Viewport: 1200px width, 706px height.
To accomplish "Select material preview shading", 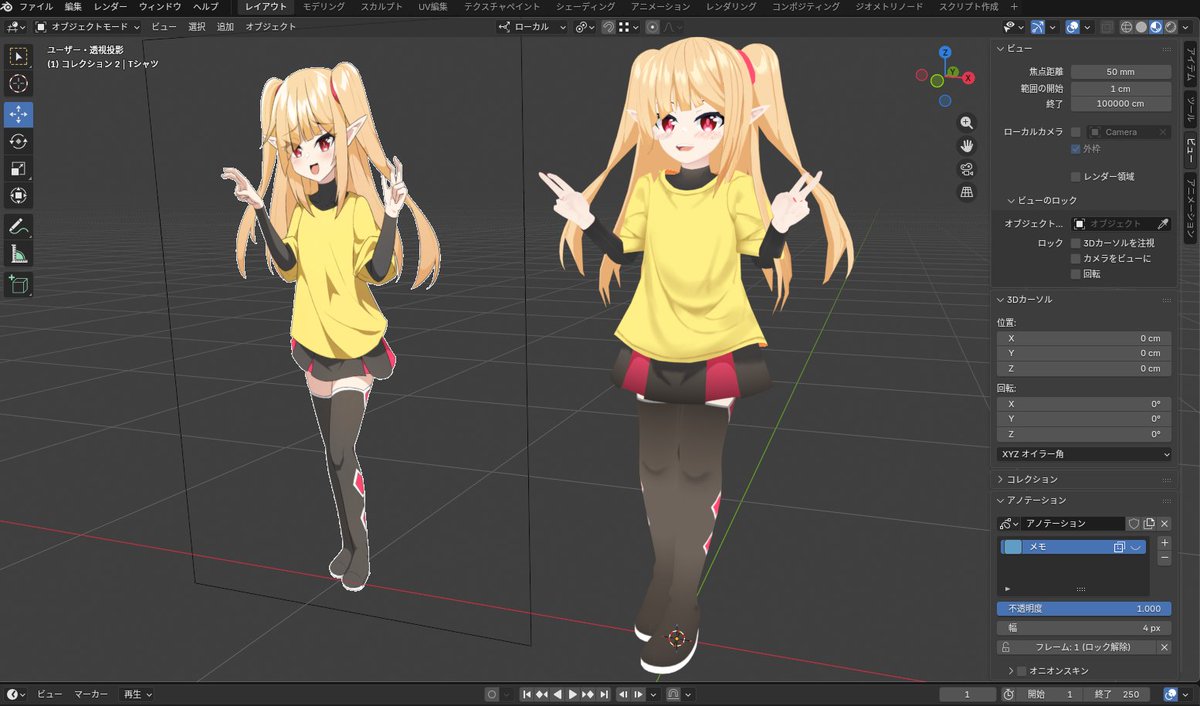I will 1155,27.
